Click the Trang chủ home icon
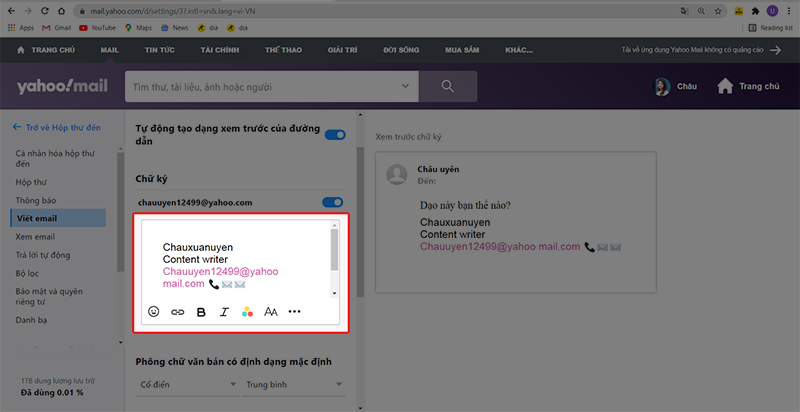Screen dimensions: 800x412 [x=726, y=87]
